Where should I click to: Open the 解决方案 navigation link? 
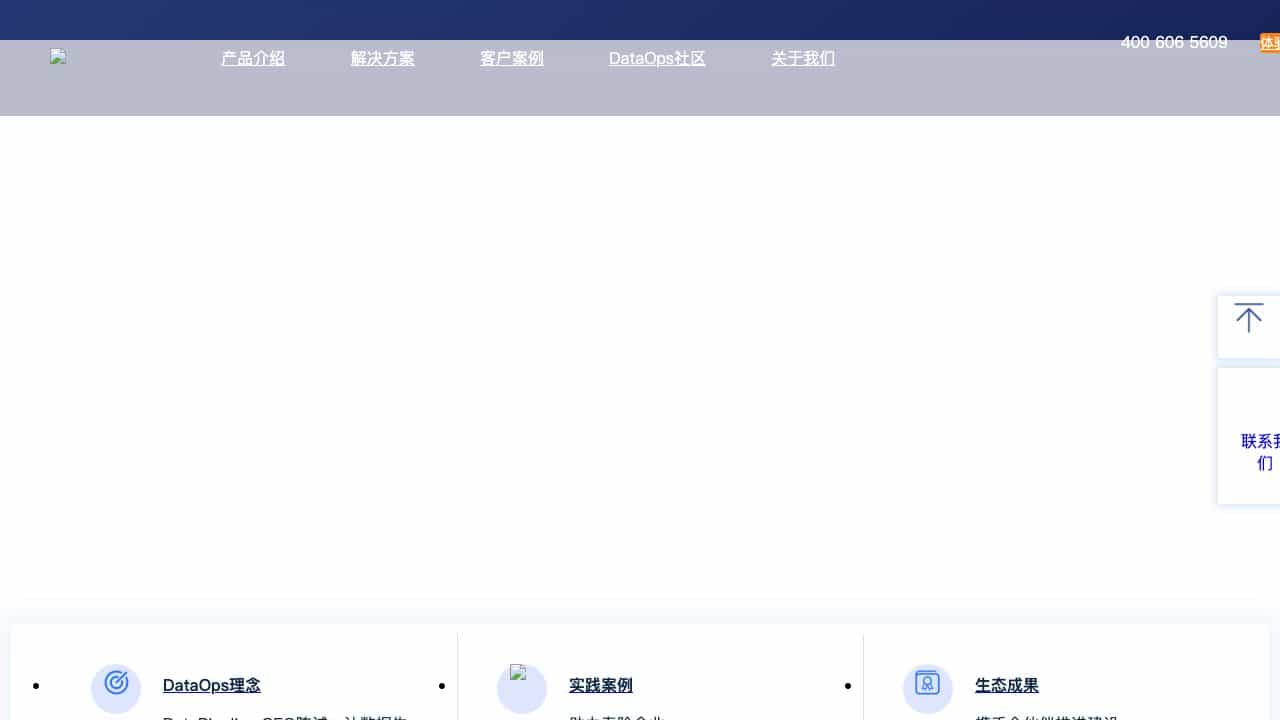pyautogui.click(x=382, y=58)
